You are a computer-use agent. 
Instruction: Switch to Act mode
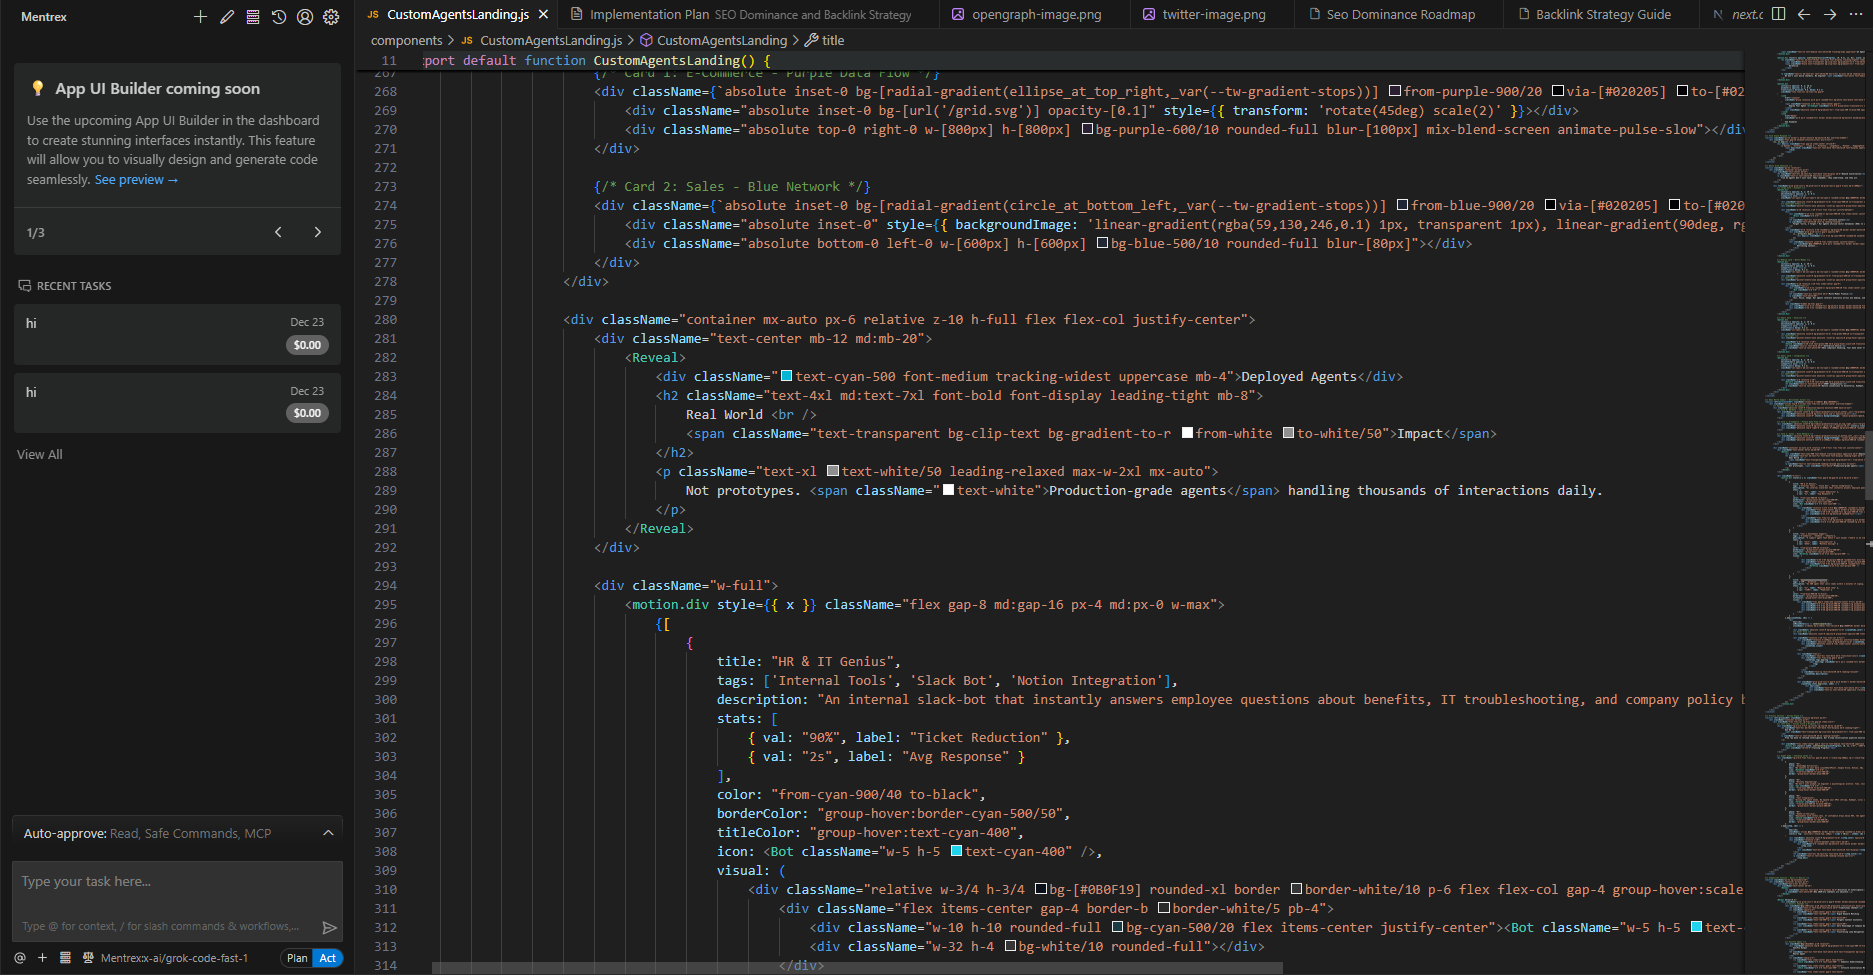(x=328, y=958)
